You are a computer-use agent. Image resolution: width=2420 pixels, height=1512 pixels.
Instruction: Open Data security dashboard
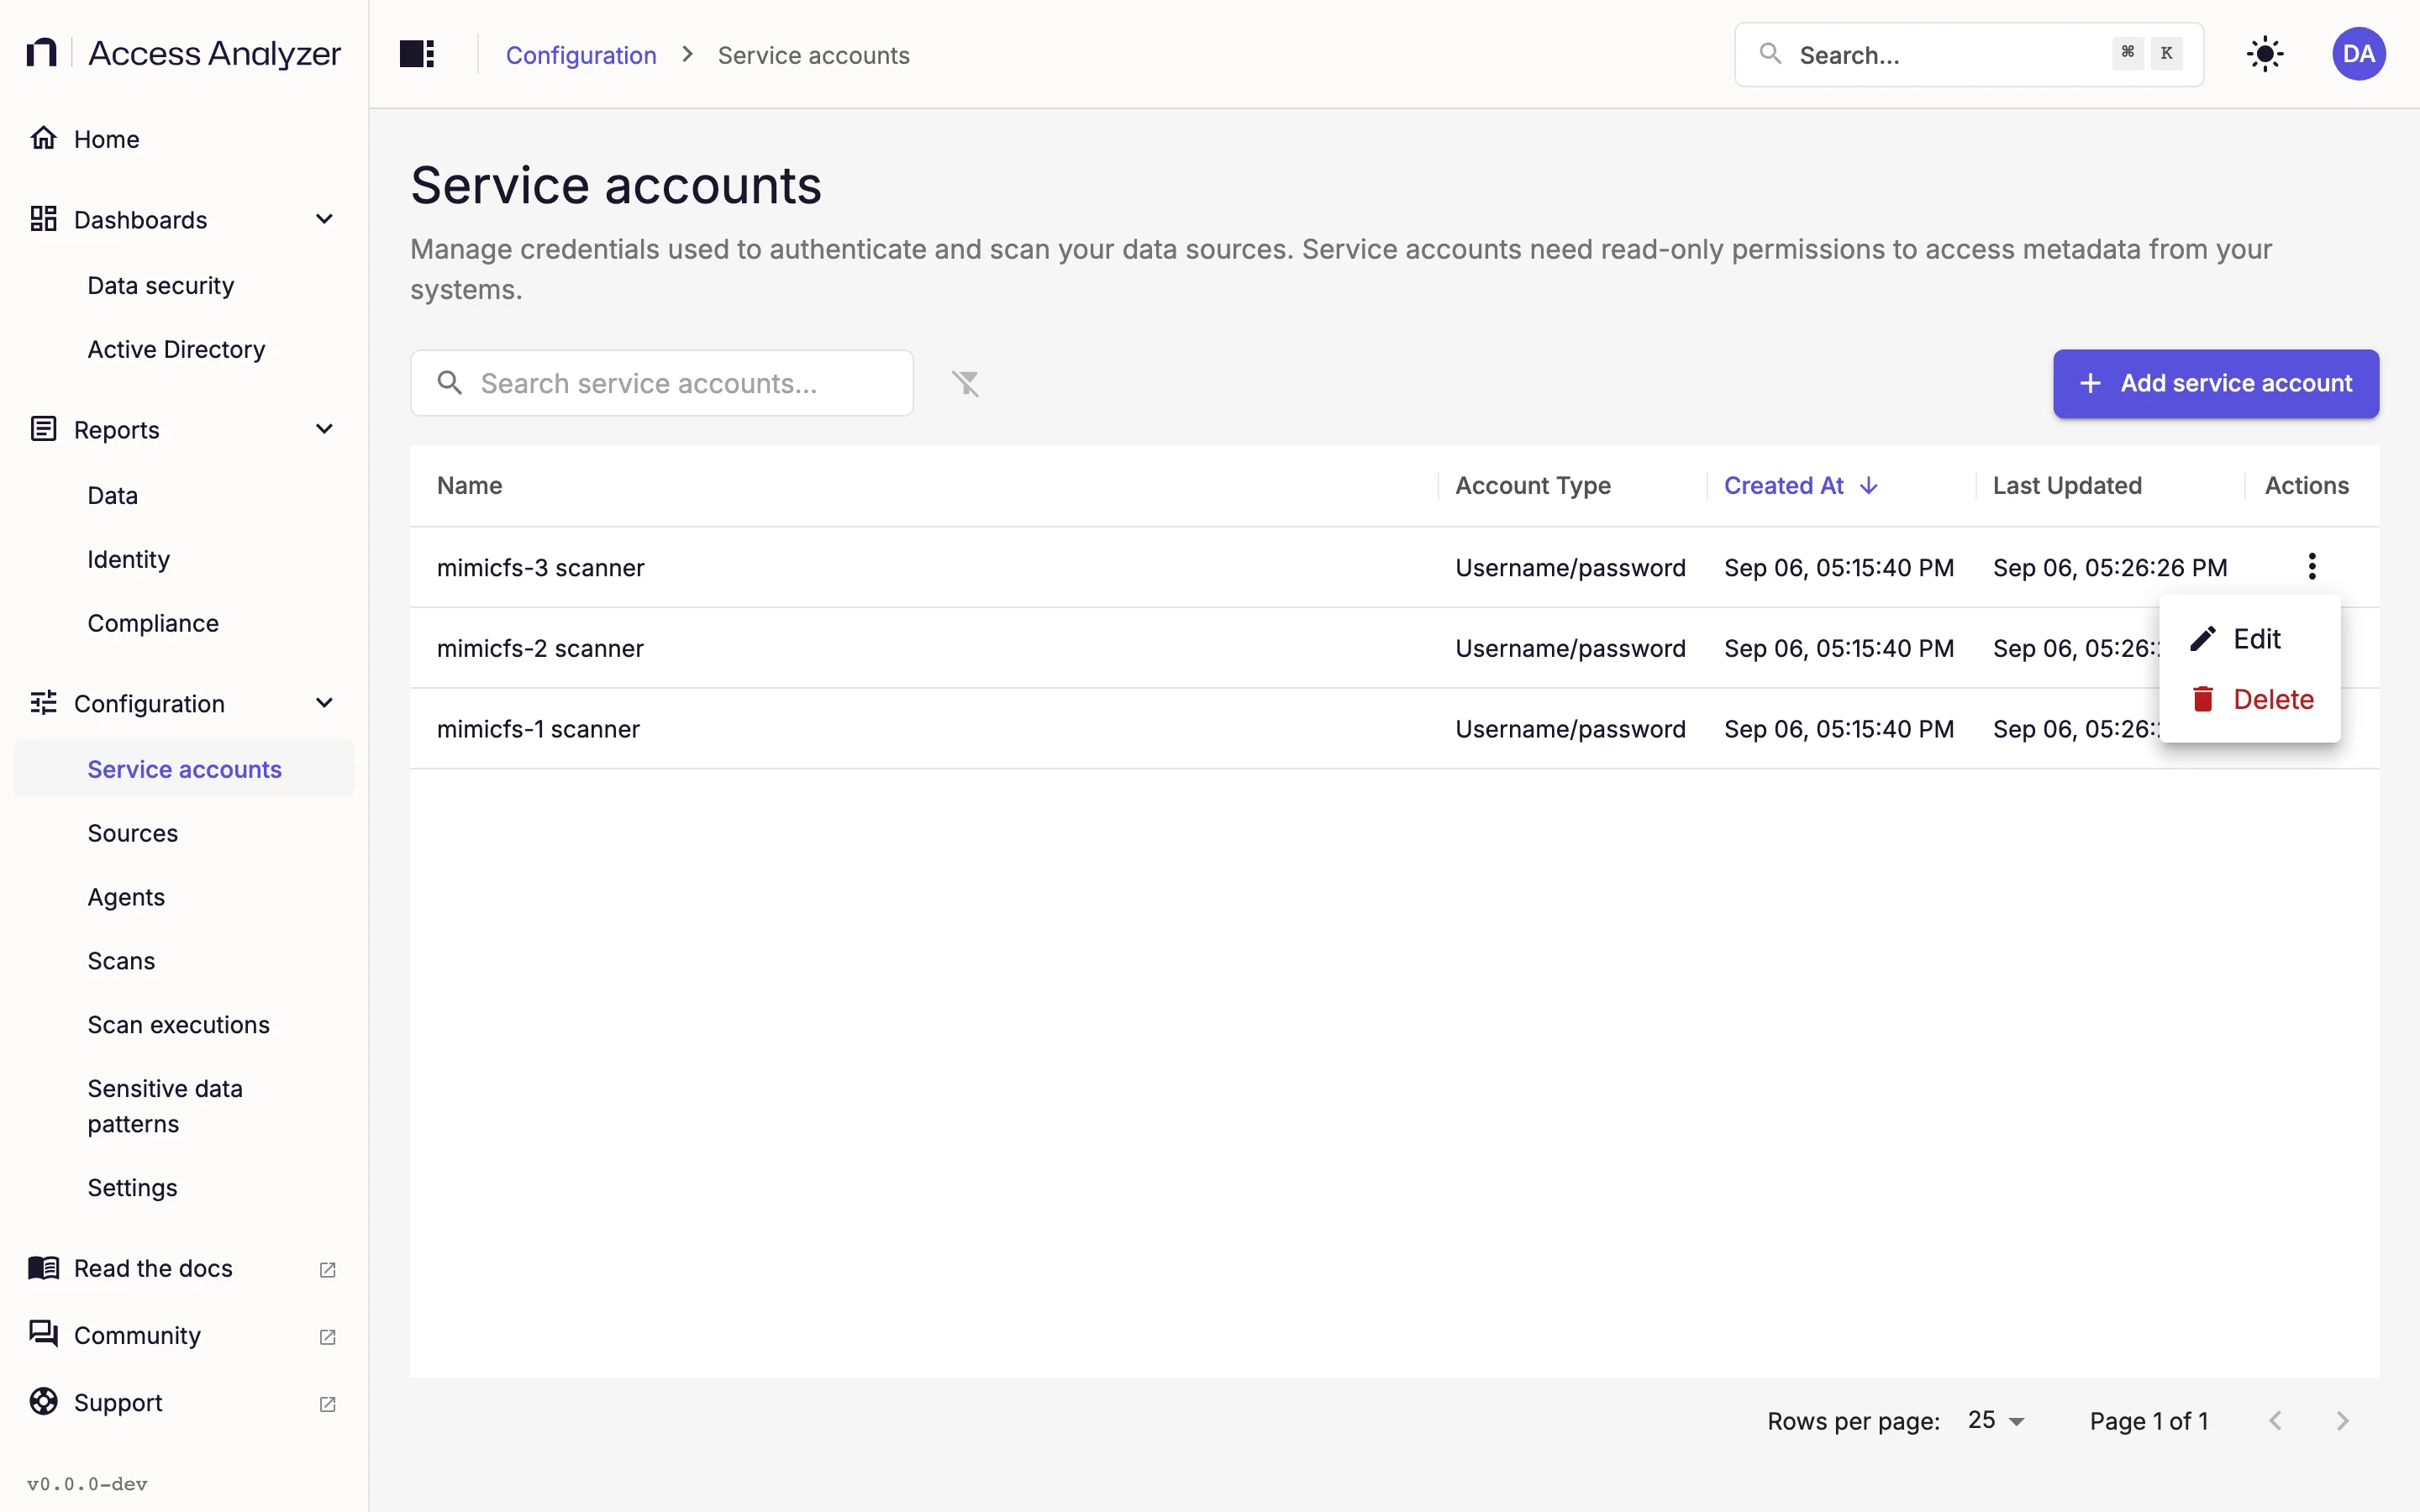point(160,286)
